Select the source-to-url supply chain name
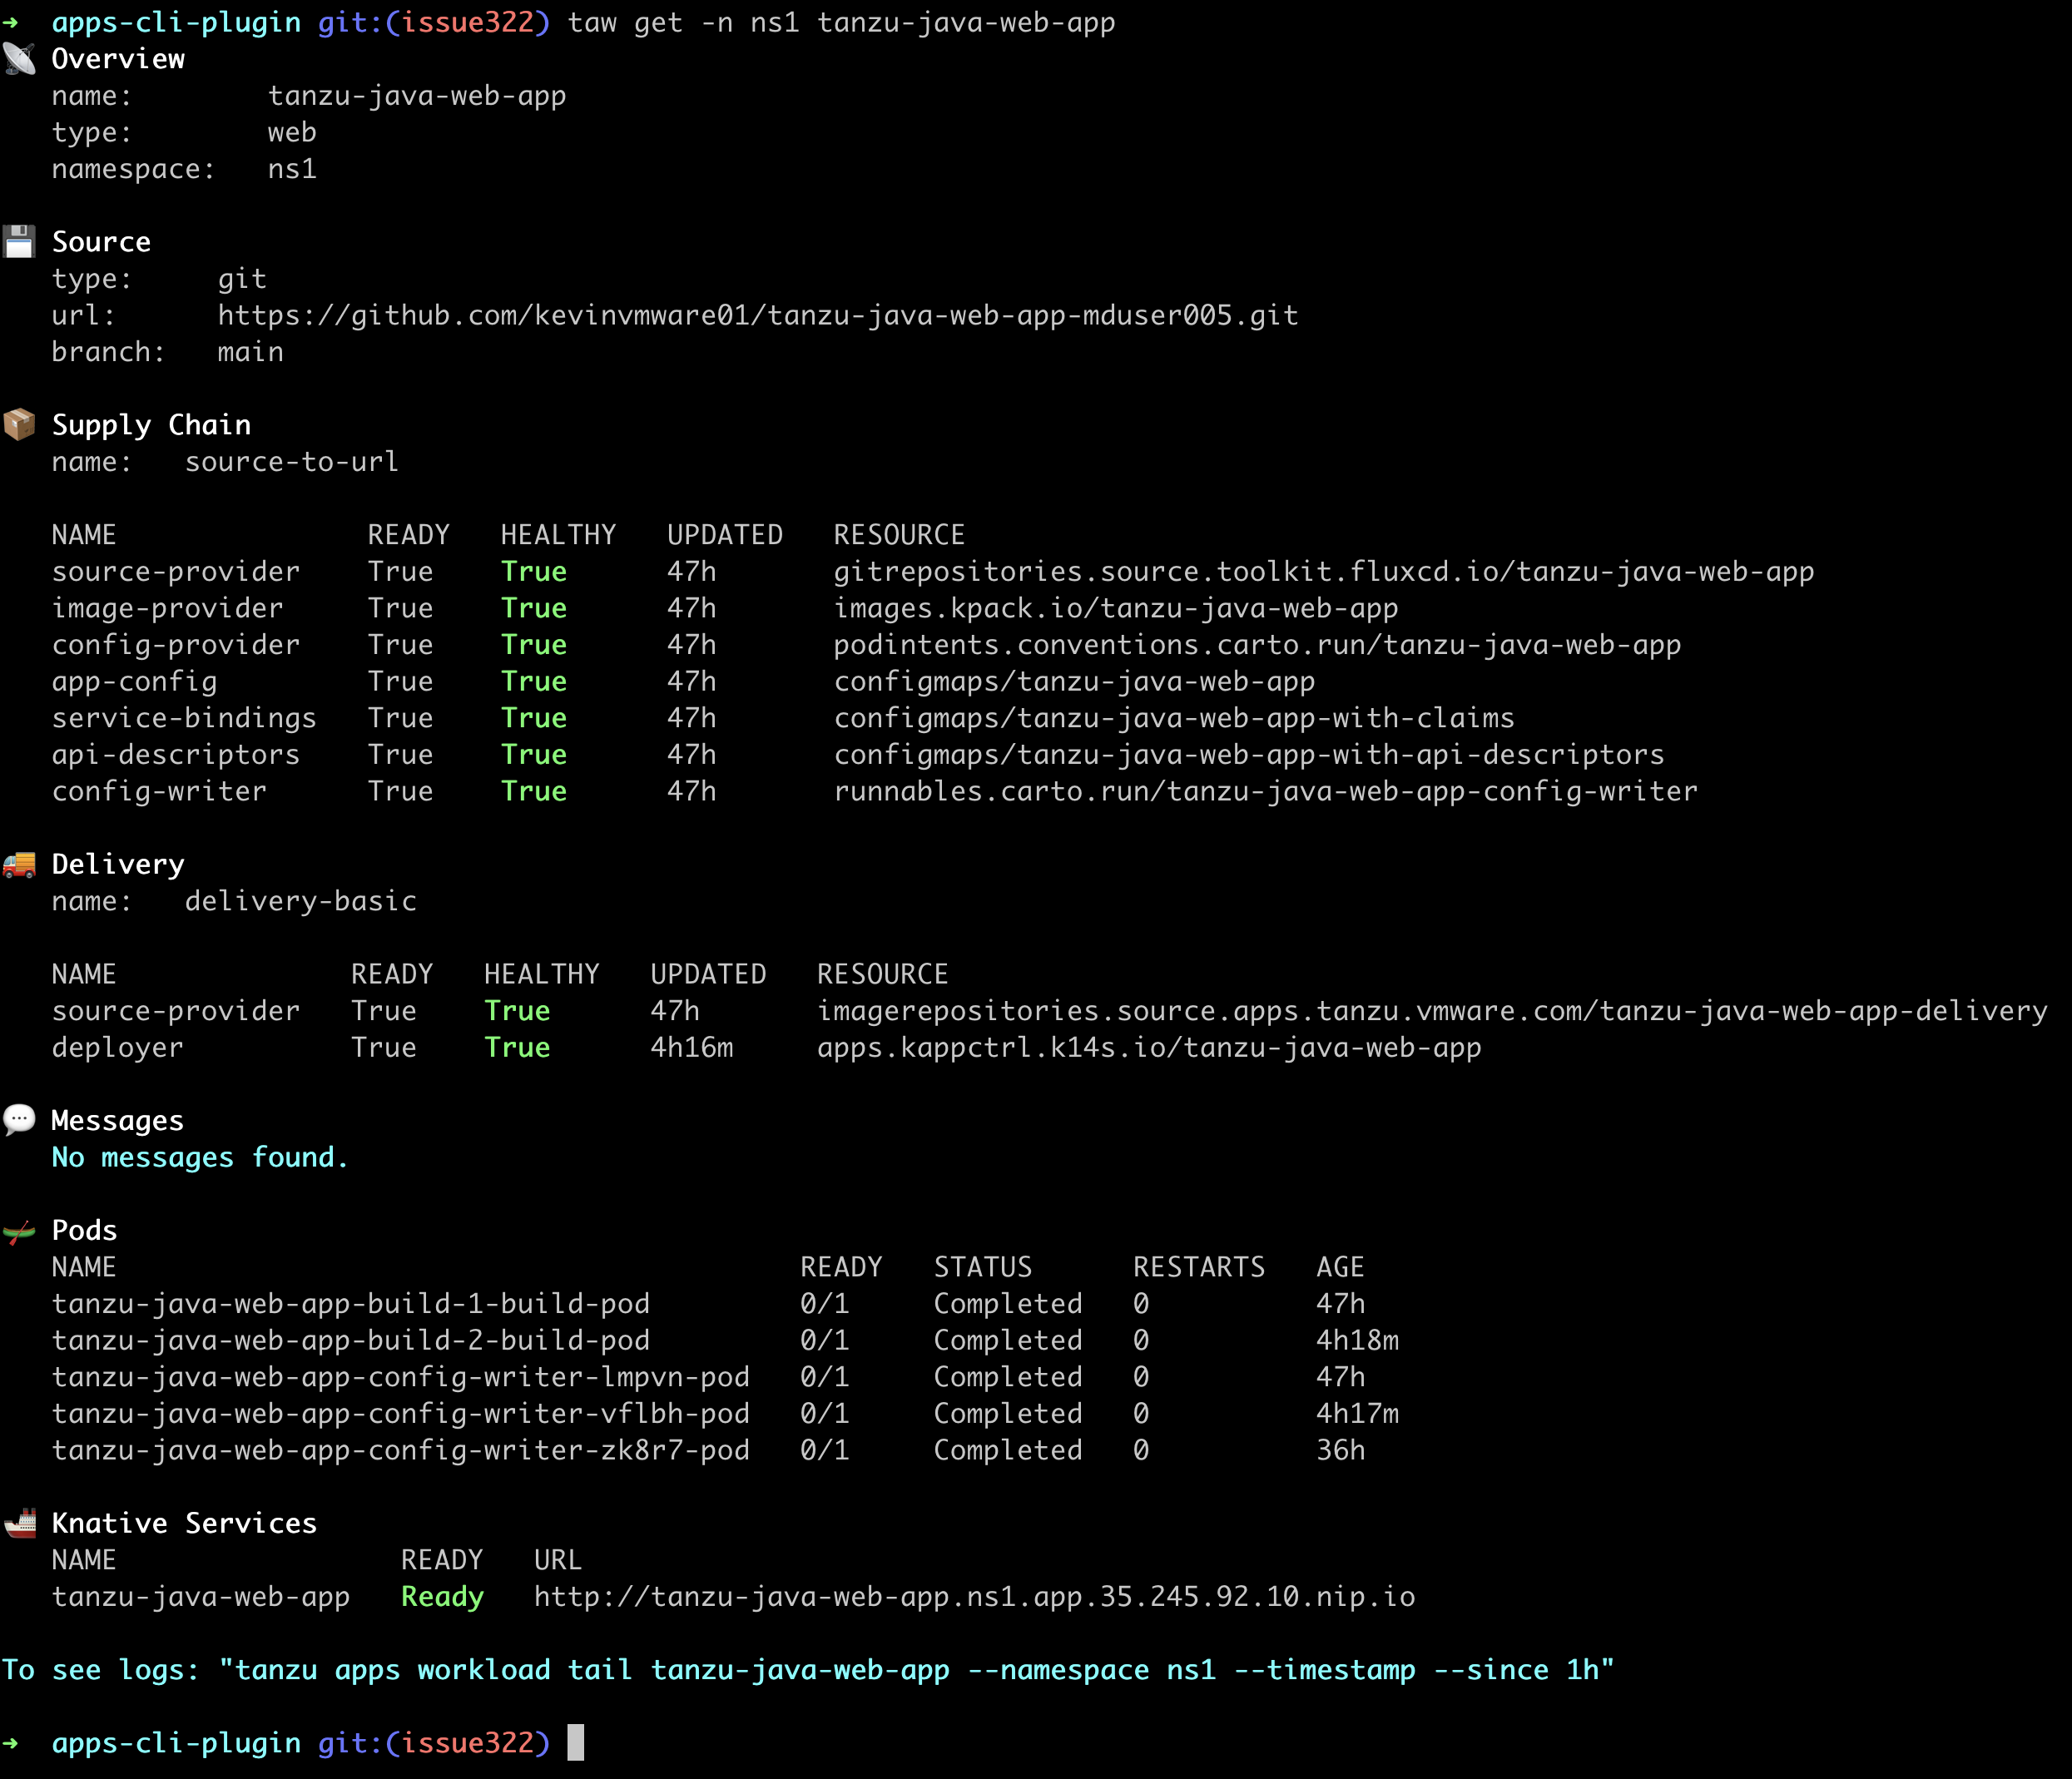 click(291, 461)
